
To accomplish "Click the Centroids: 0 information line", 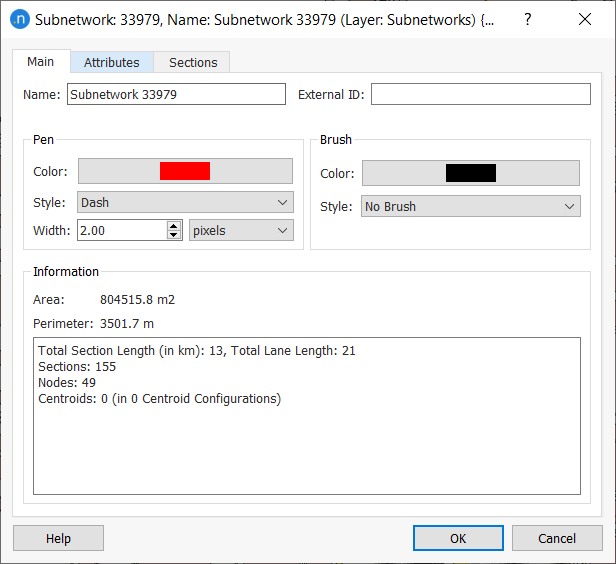I will pos(160,399).
